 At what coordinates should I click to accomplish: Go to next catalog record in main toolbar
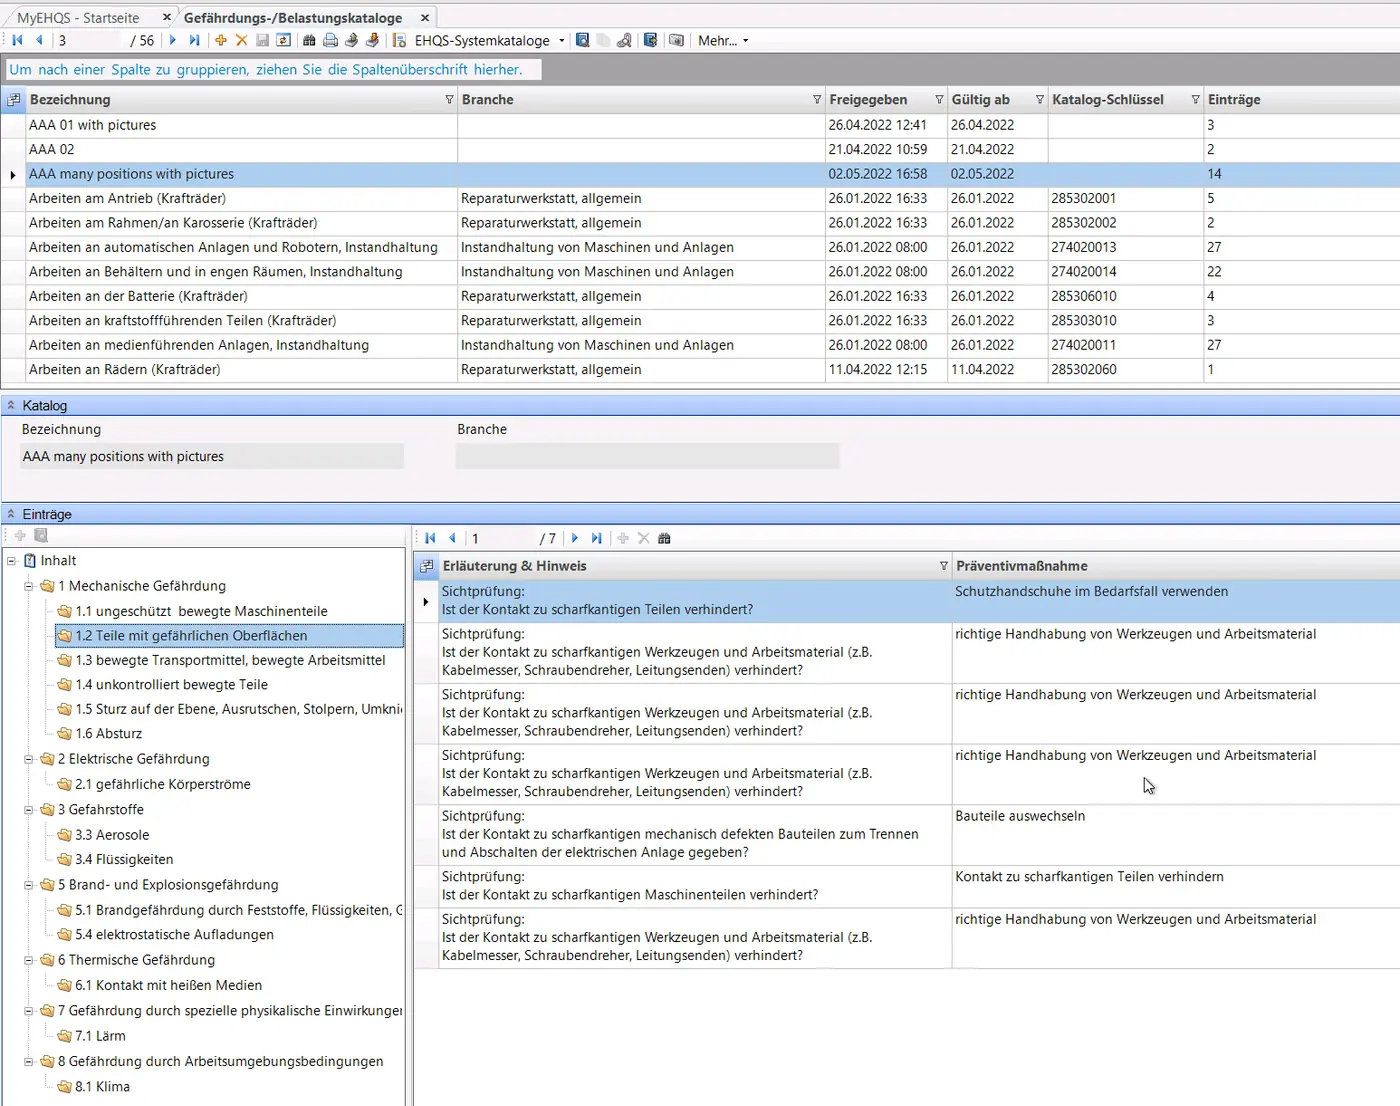[172, 40]
